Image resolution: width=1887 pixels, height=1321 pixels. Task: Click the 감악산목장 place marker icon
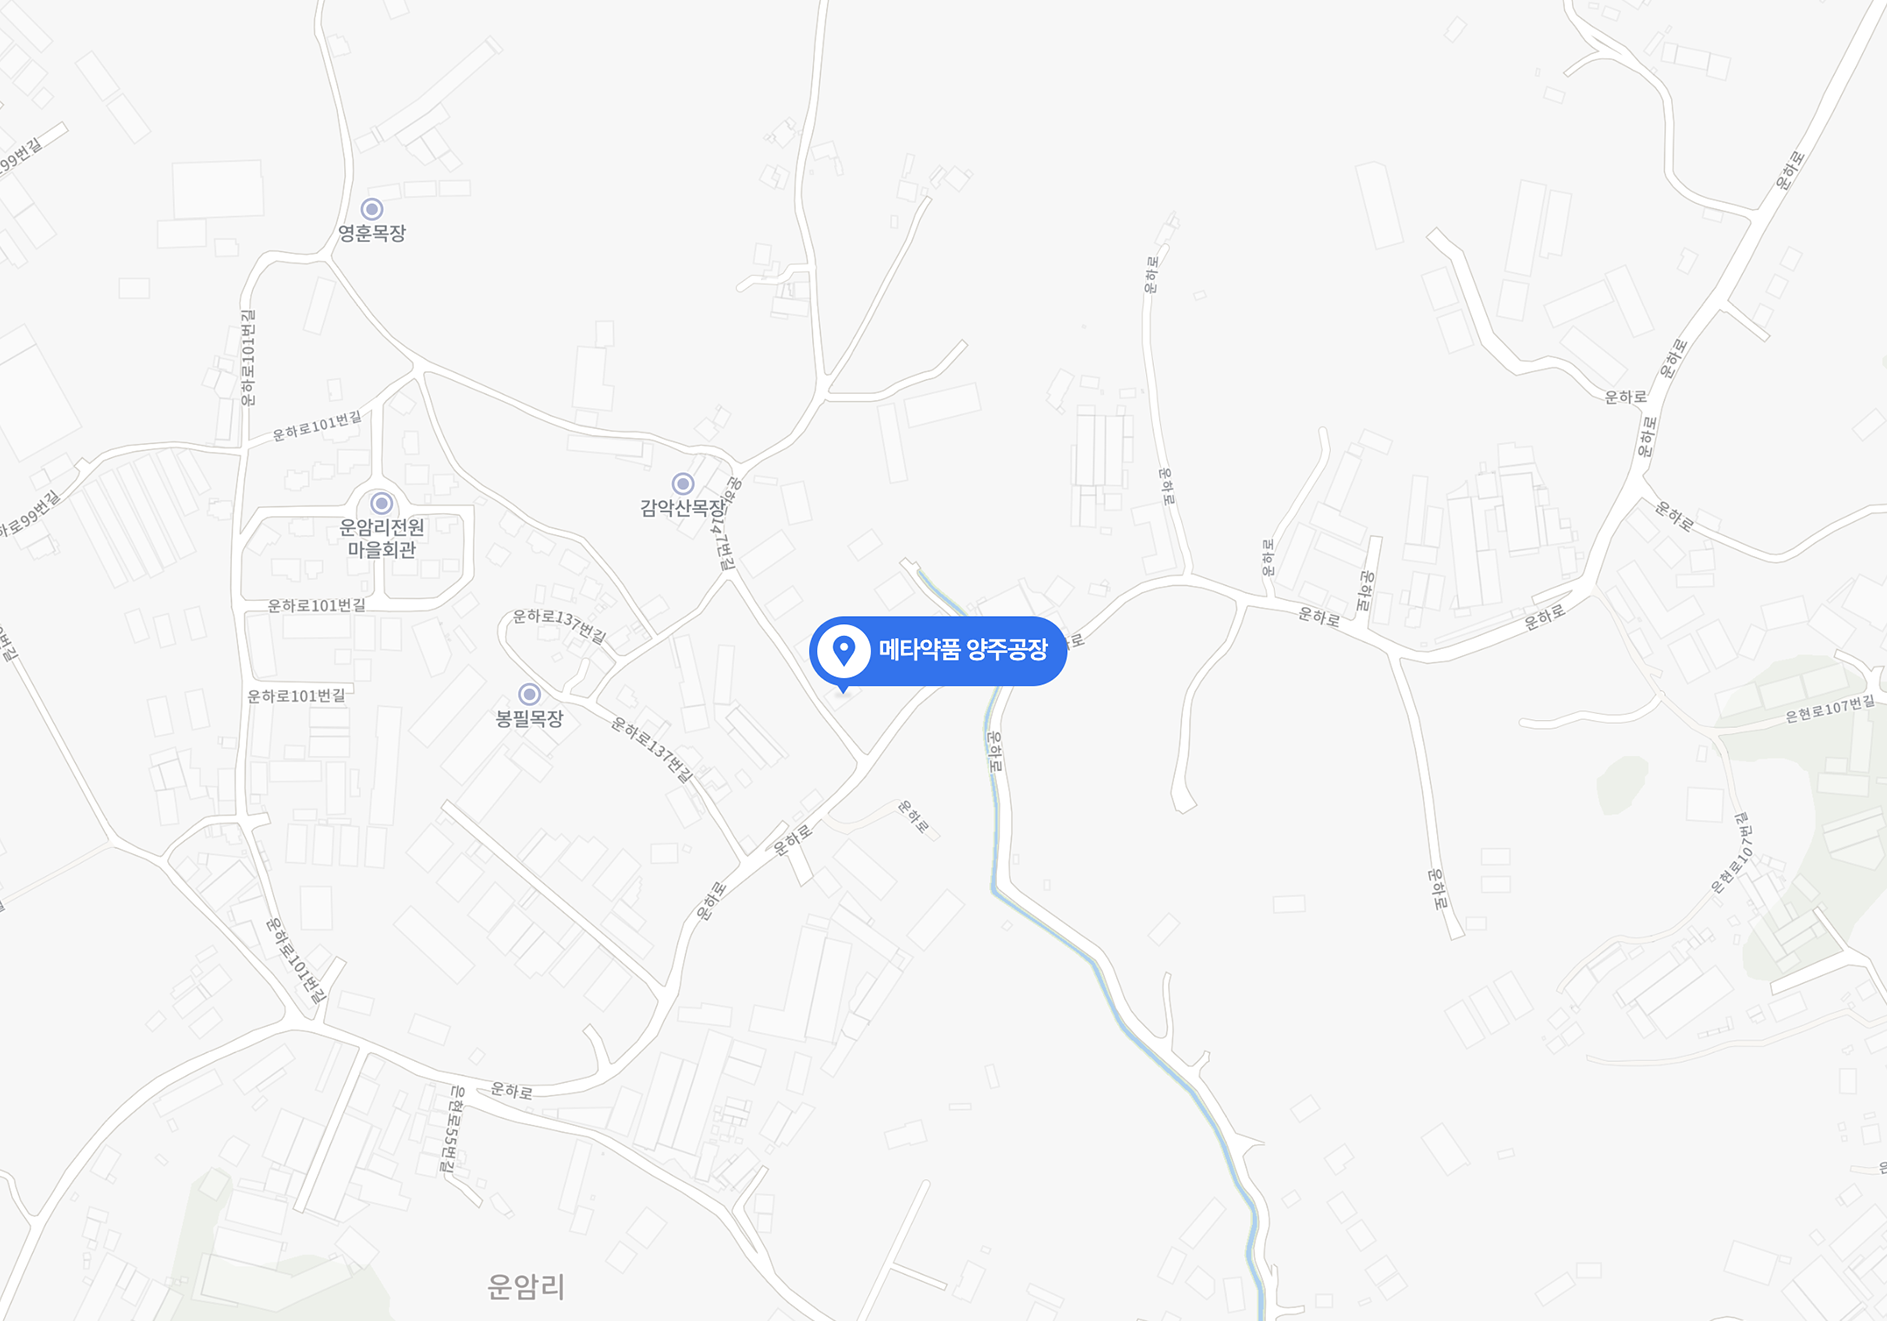(x=683, y=484)
